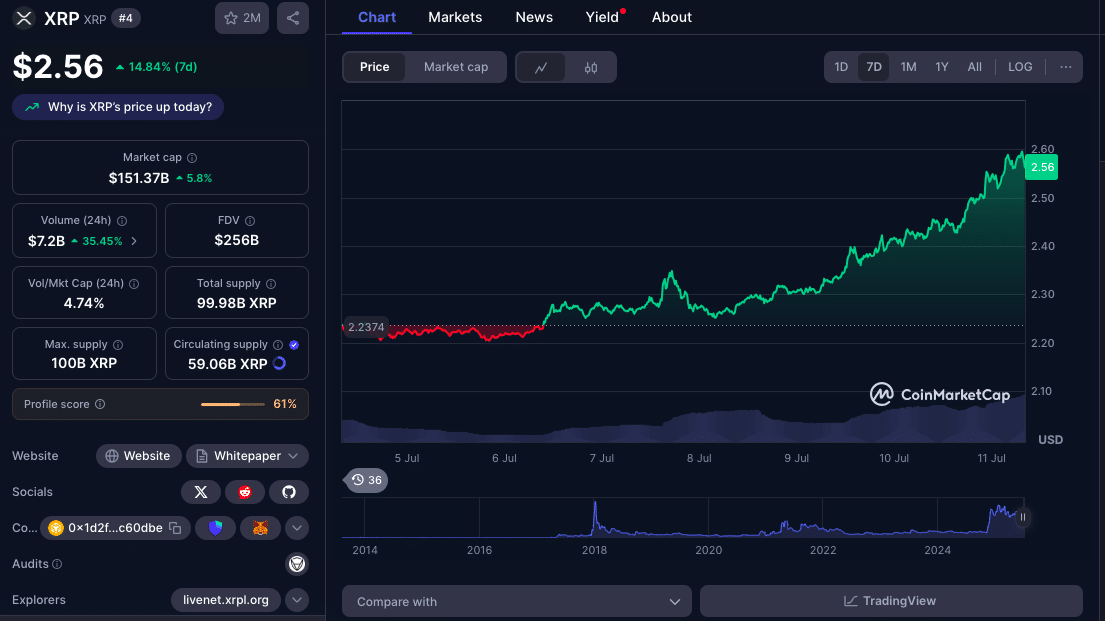Toggle chart to Market cap view
The width and height of the screenshot is (1105, 621).
pos(456,67)
